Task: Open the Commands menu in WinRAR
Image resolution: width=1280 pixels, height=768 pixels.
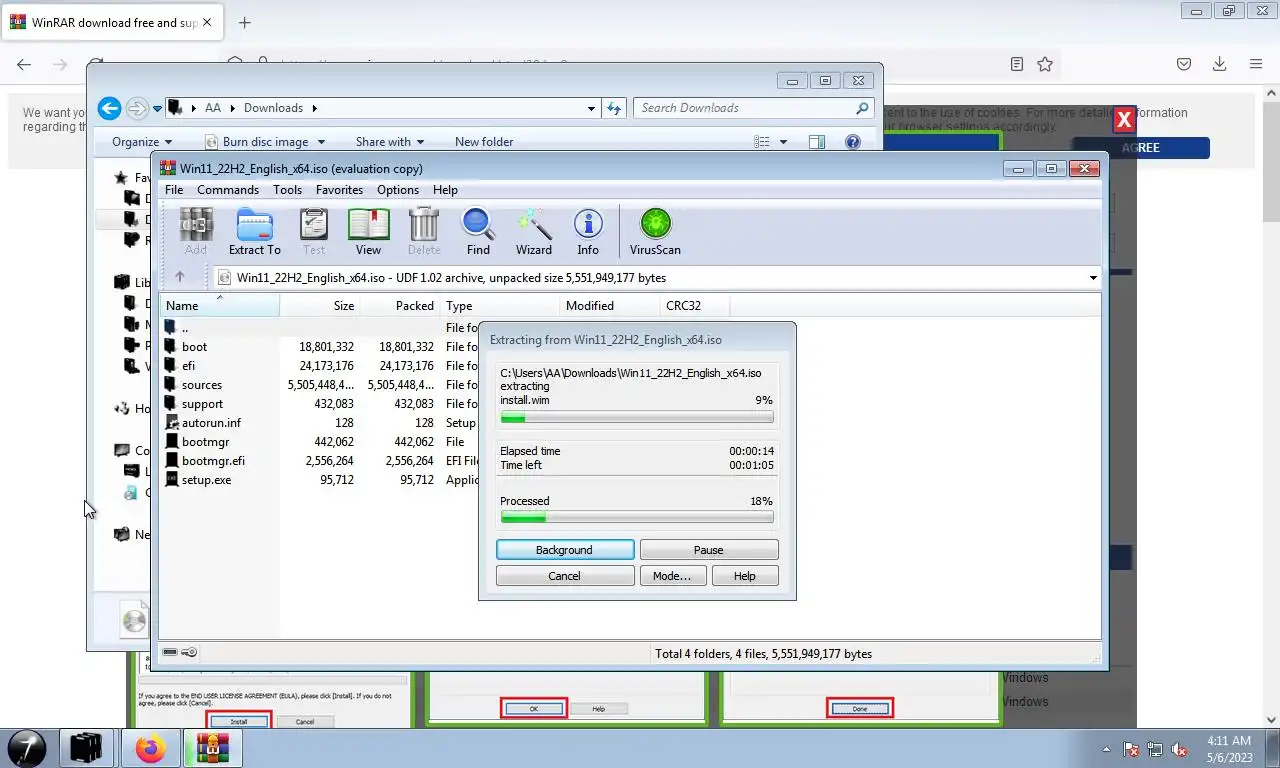Action: point(228,190)
